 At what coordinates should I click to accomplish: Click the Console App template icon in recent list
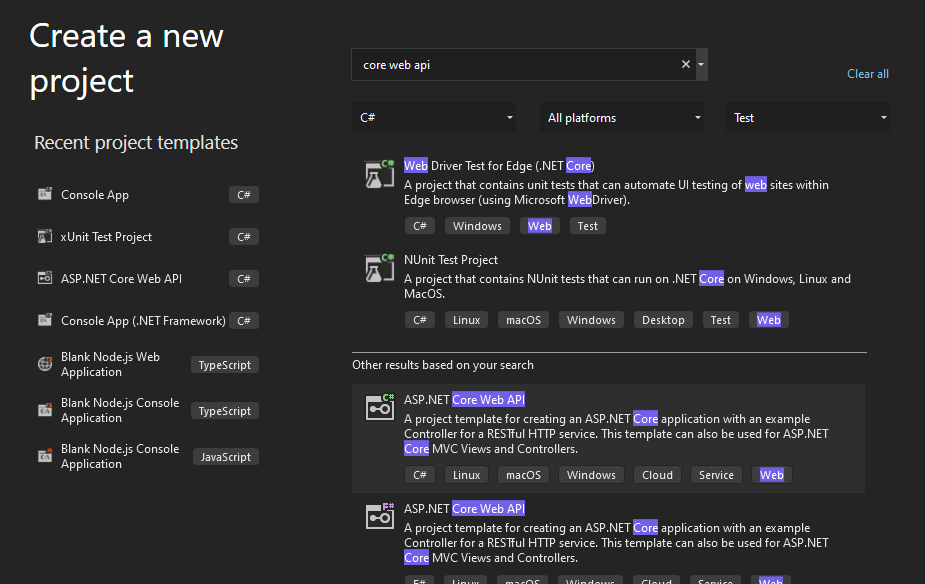(x=45, y=193)
